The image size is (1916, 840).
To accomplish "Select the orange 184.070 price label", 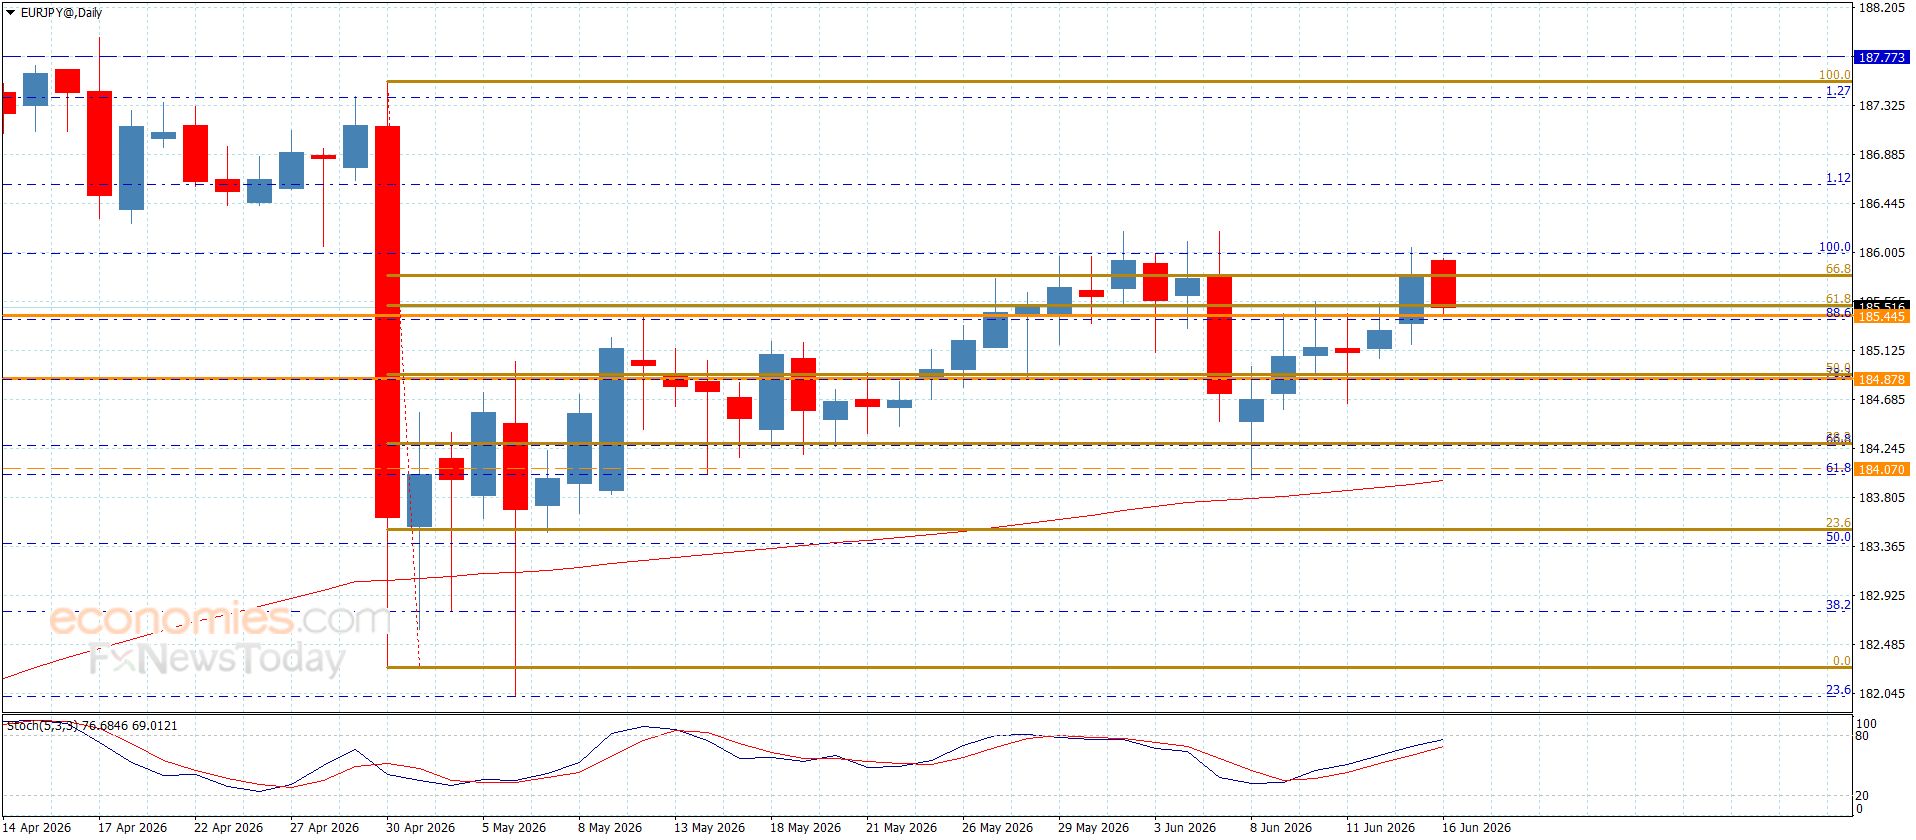I will click(1881, 469).
